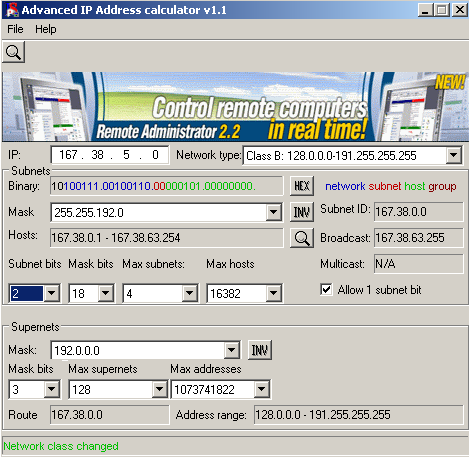The image size is (469, 457).
Task: Open the Max hosts 16382 dropdown
Action: pos(273,293)
